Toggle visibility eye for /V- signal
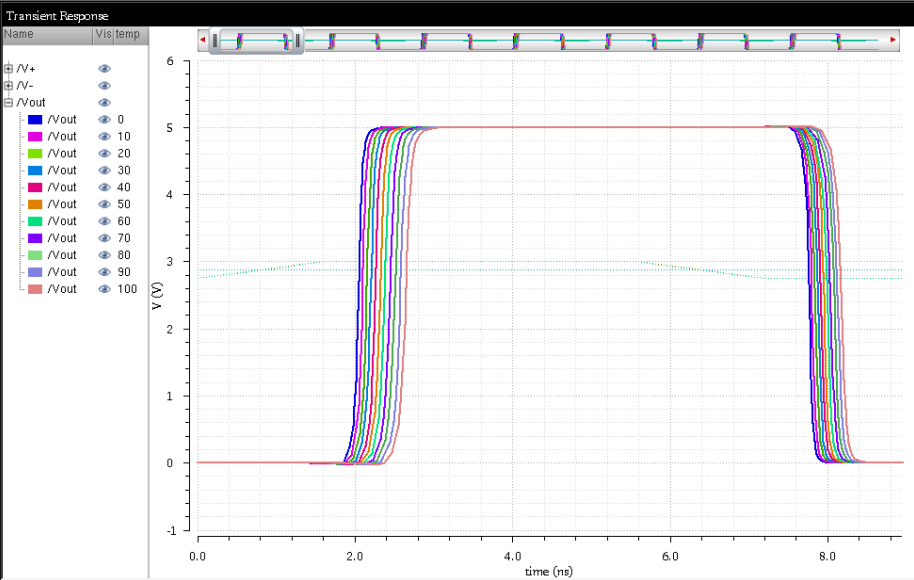Screen dimensions: 914x580 coord(104,86)
